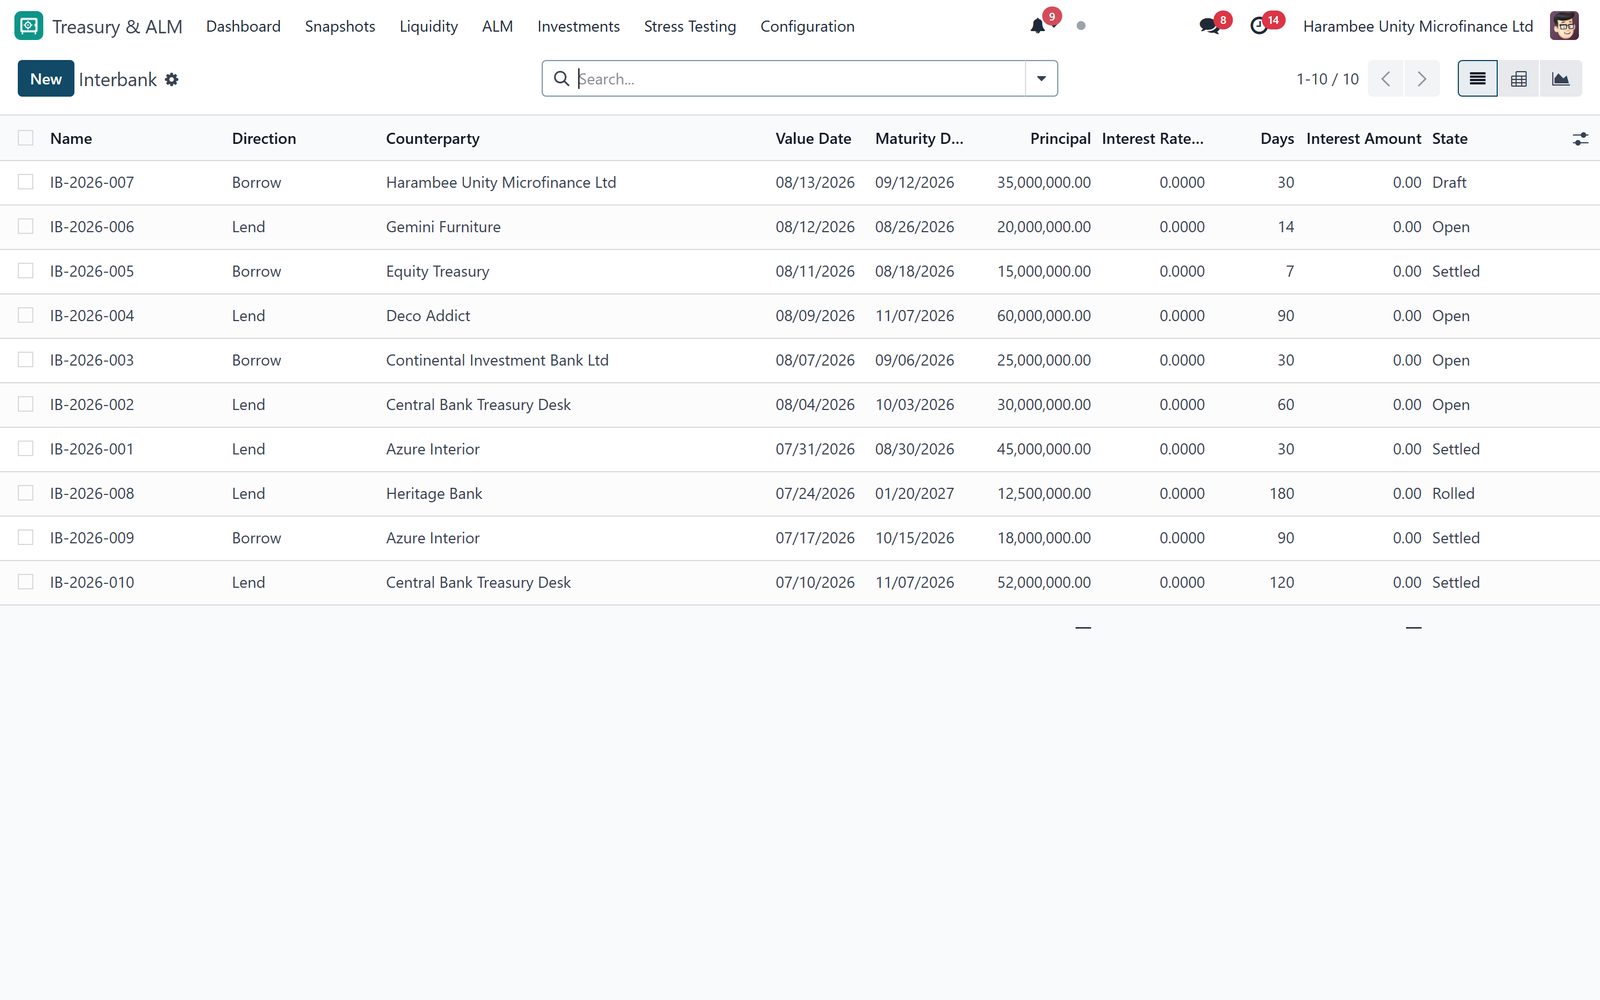Screen dimensions: 1600x1000
Task: Go to the Dashboard menu
Action: coord(243,26)
